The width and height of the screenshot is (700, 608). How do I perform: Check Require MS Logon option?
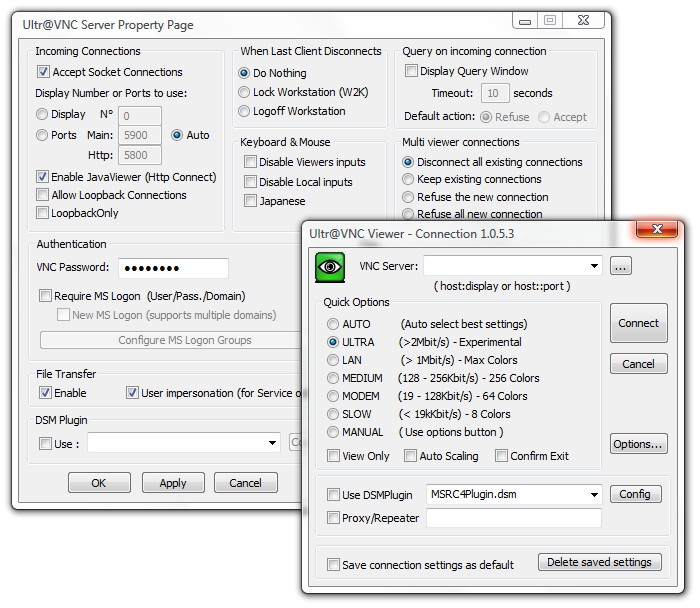coord(45,296)
